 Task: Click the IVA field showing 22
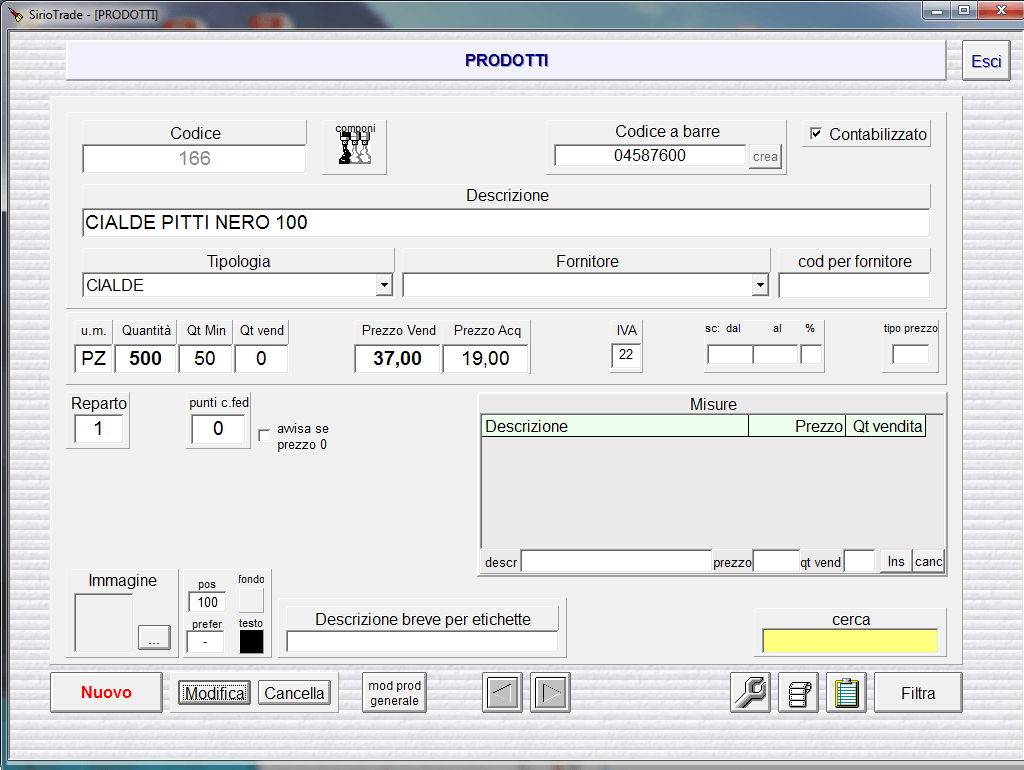click(626, 355)
